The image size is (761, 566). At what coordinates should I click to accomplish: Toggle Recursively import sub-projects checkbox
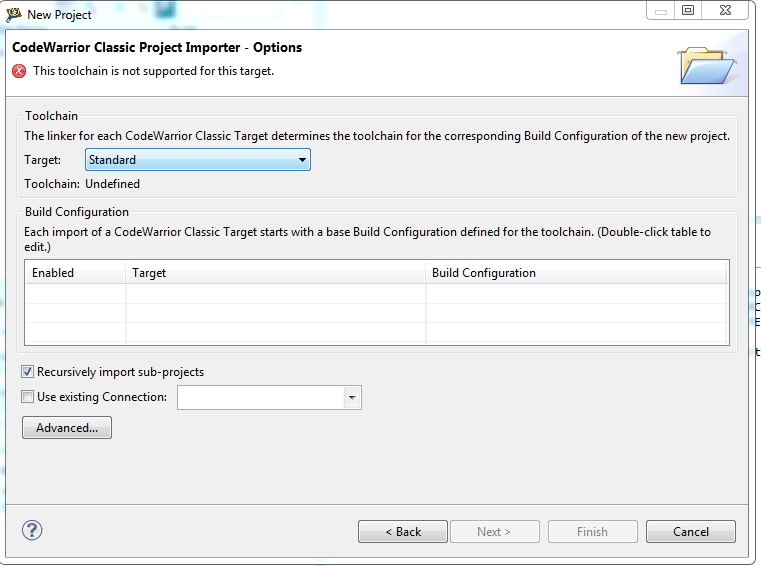tap(28, 372)
